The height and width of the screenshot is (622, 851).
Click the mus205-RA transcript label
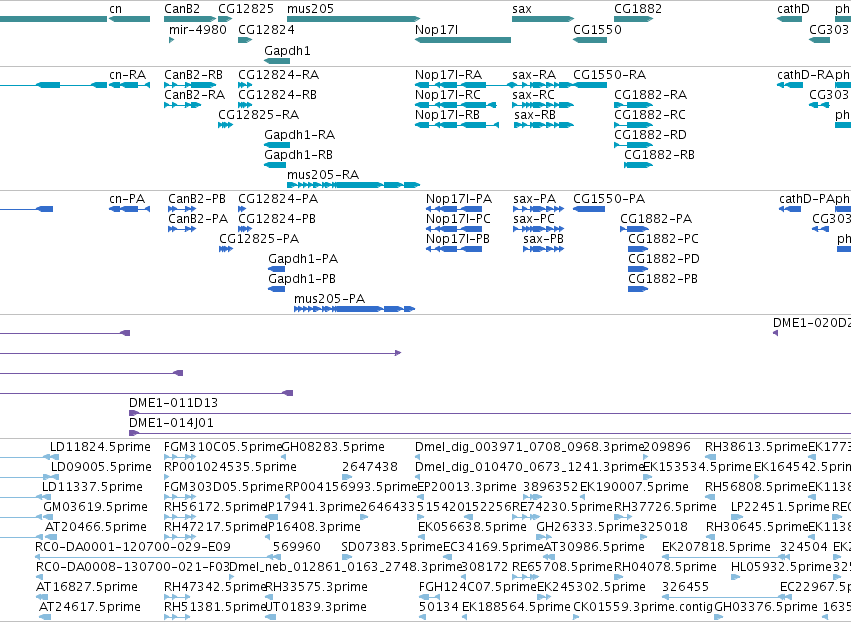(323, 175)
